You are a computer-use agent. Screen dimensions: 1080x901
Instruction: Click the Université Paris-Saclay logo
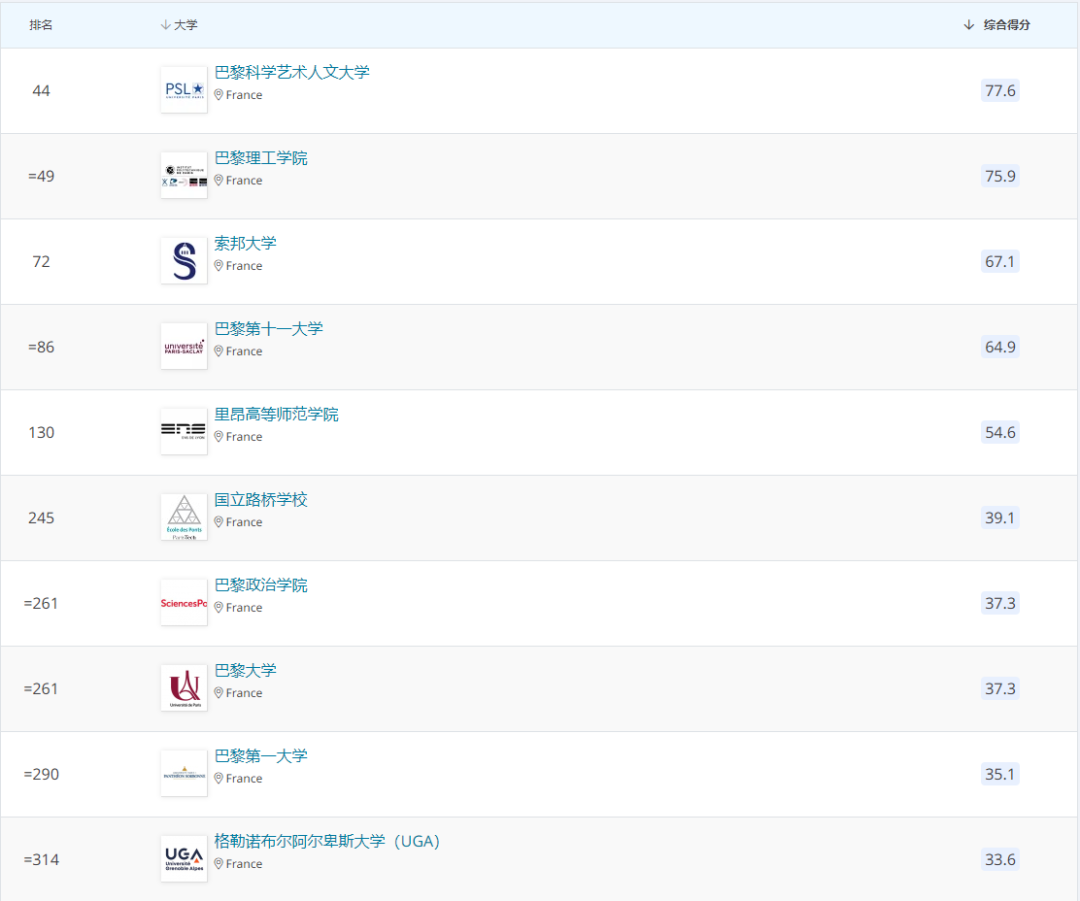[x=184, y=347]
